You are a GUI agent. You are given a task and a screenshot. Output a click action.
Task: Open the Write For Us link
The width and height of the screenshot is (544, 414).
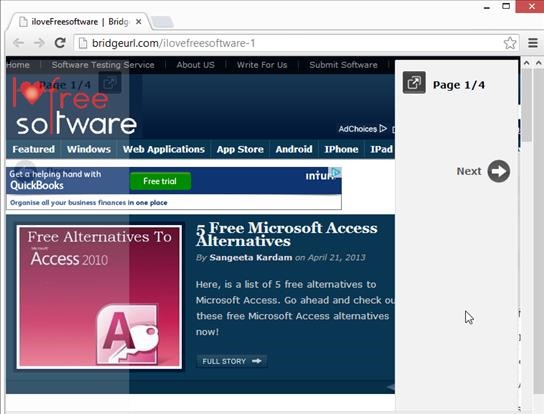[262, 65]
